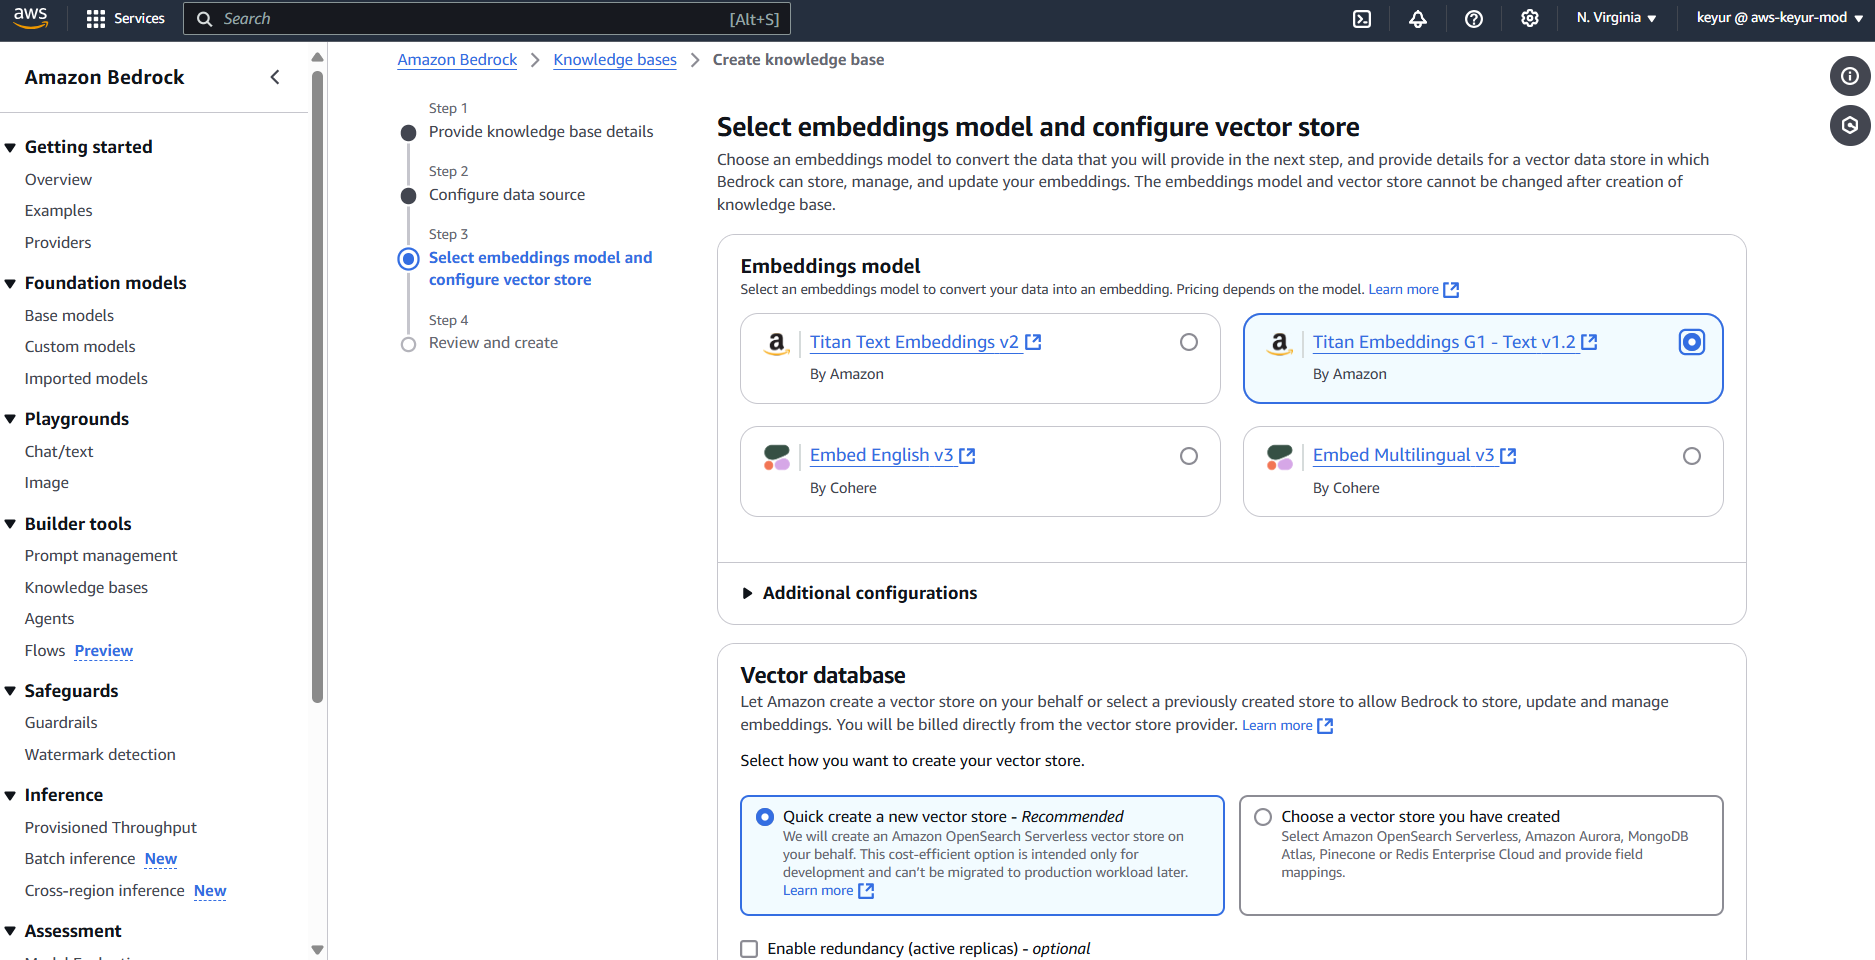
Task: Select Embed Multilingual v3 radio button
Action: point(1692,456)
